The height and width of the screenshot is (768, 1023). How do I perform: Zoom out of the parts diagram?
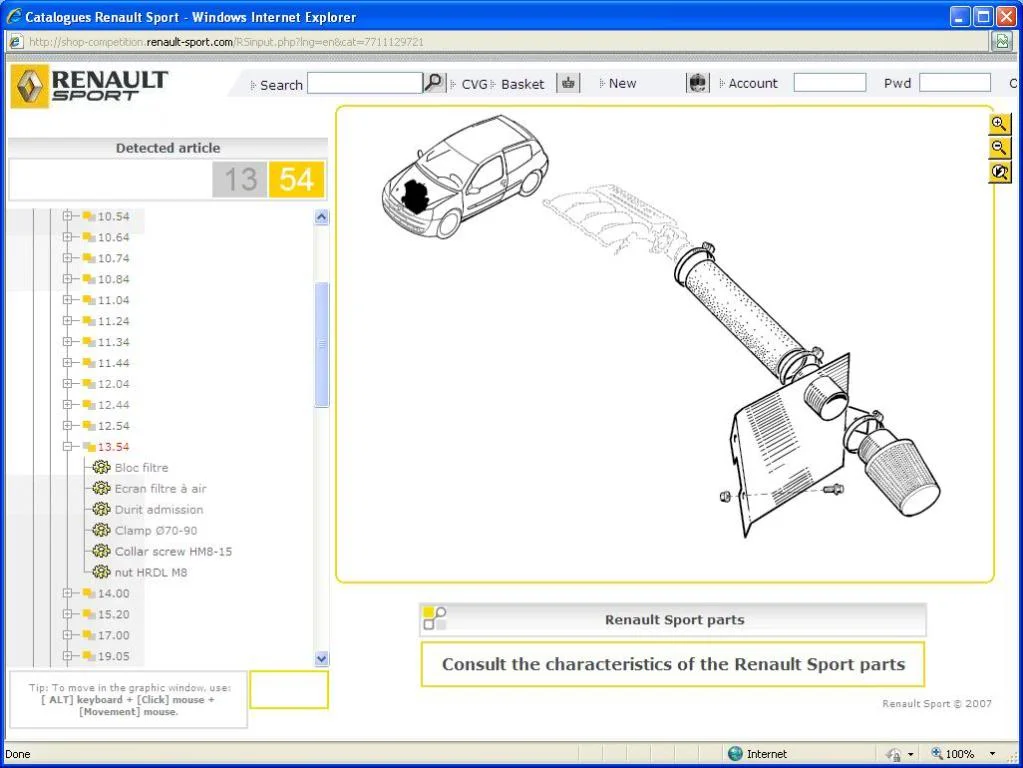(x=999, y=147)
